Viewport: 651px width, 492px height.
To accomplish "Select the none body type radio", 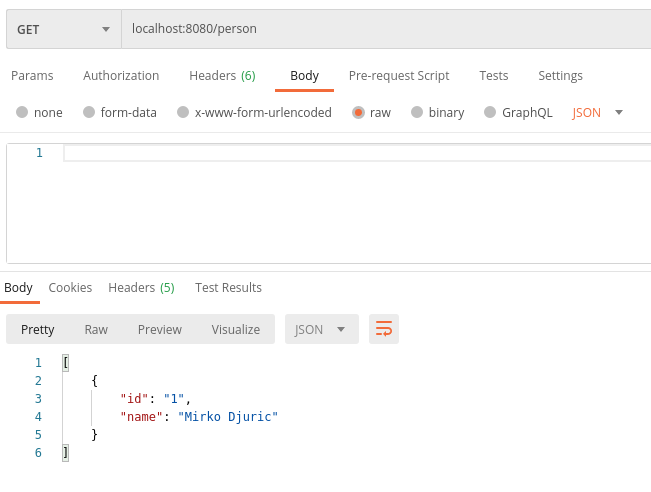I will (22, 112).
